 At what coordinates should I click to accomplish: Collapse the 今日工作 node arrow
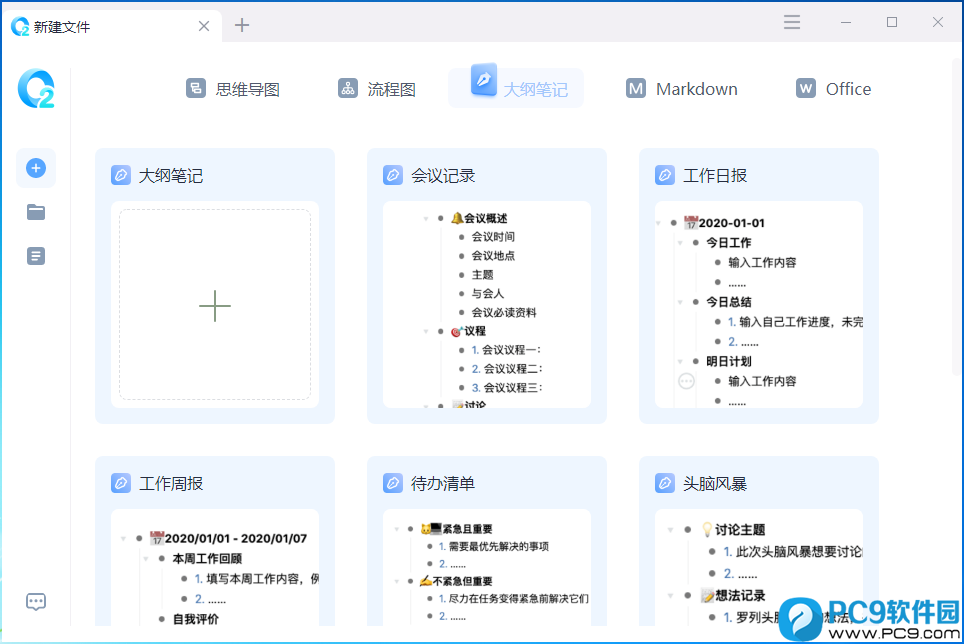click(x=680, y=243)
